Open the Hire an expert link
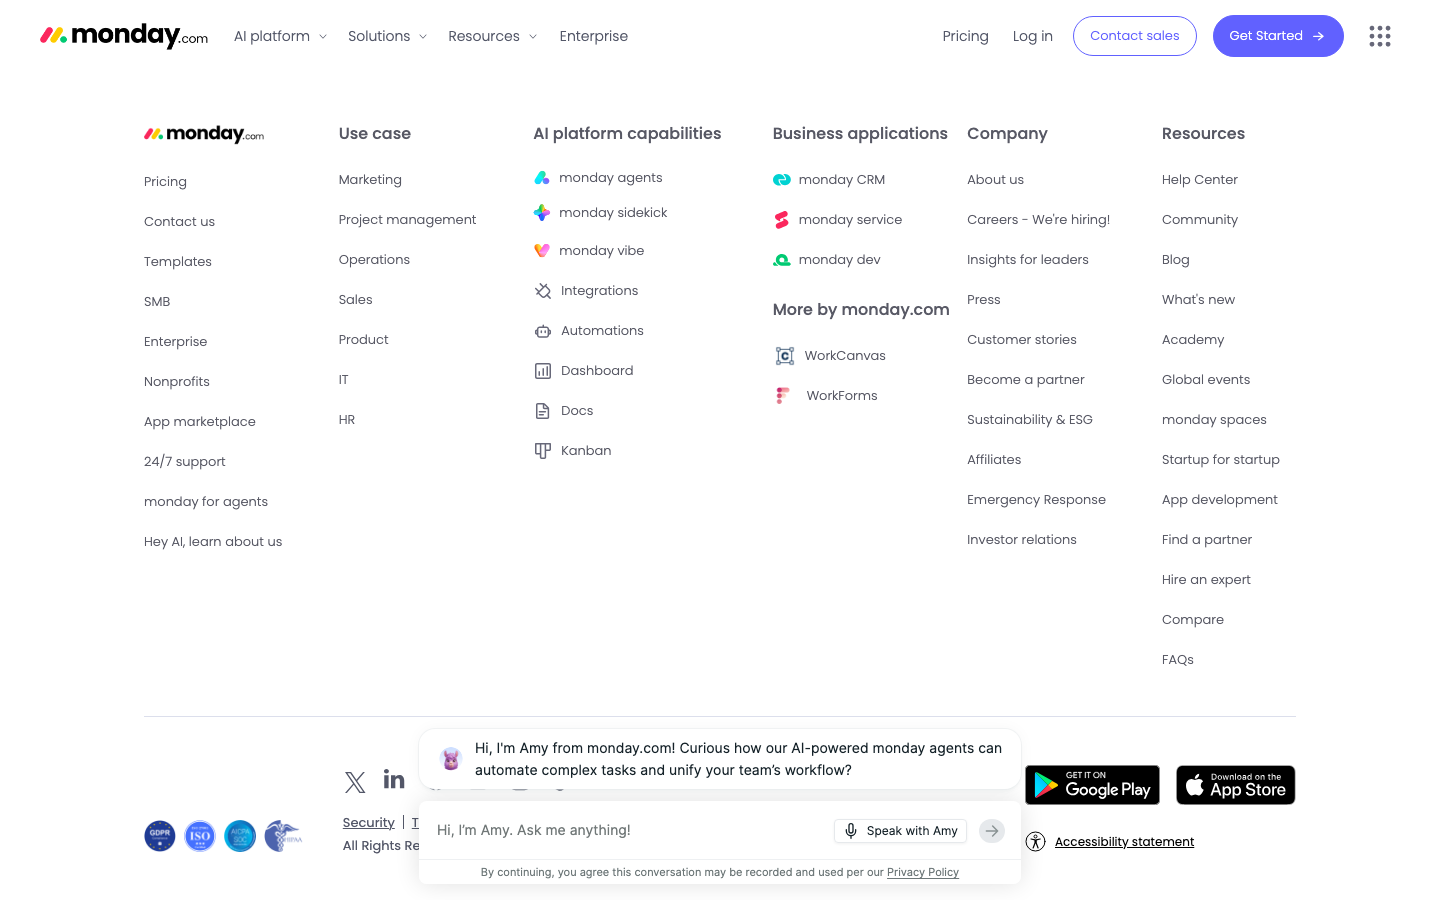Screen dimensions: 1440x900 [x=1206, y=580]
